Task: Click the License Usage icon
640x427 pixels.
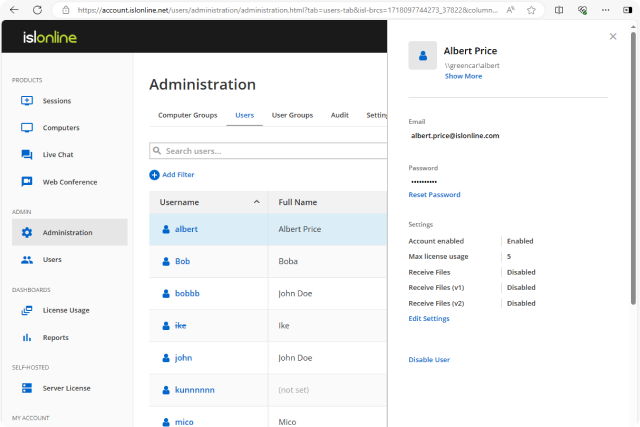Action: point(27,310)
